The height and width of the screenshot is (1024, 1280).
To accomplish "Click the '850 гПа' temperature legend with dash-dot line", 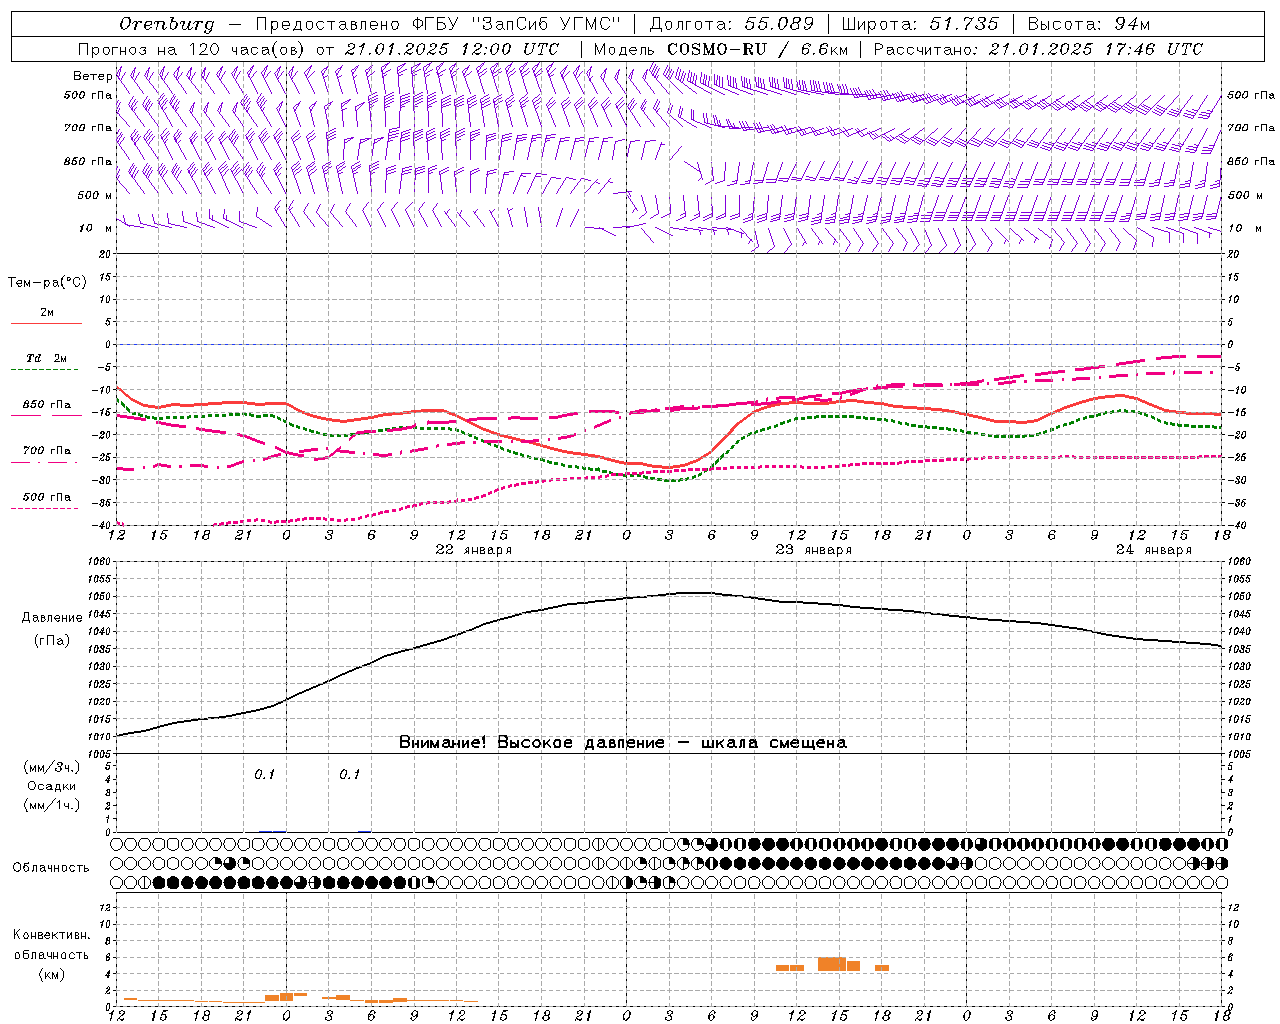I will 47,405.
